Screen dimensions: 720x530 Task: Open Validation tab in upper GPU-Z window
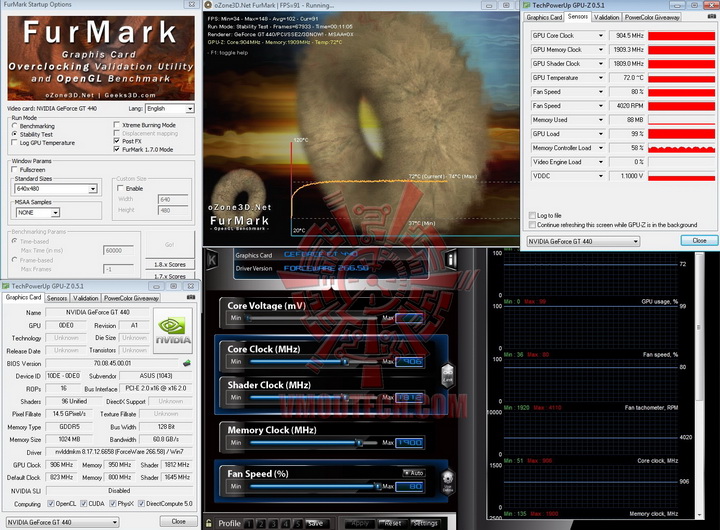tap(606, 17)
